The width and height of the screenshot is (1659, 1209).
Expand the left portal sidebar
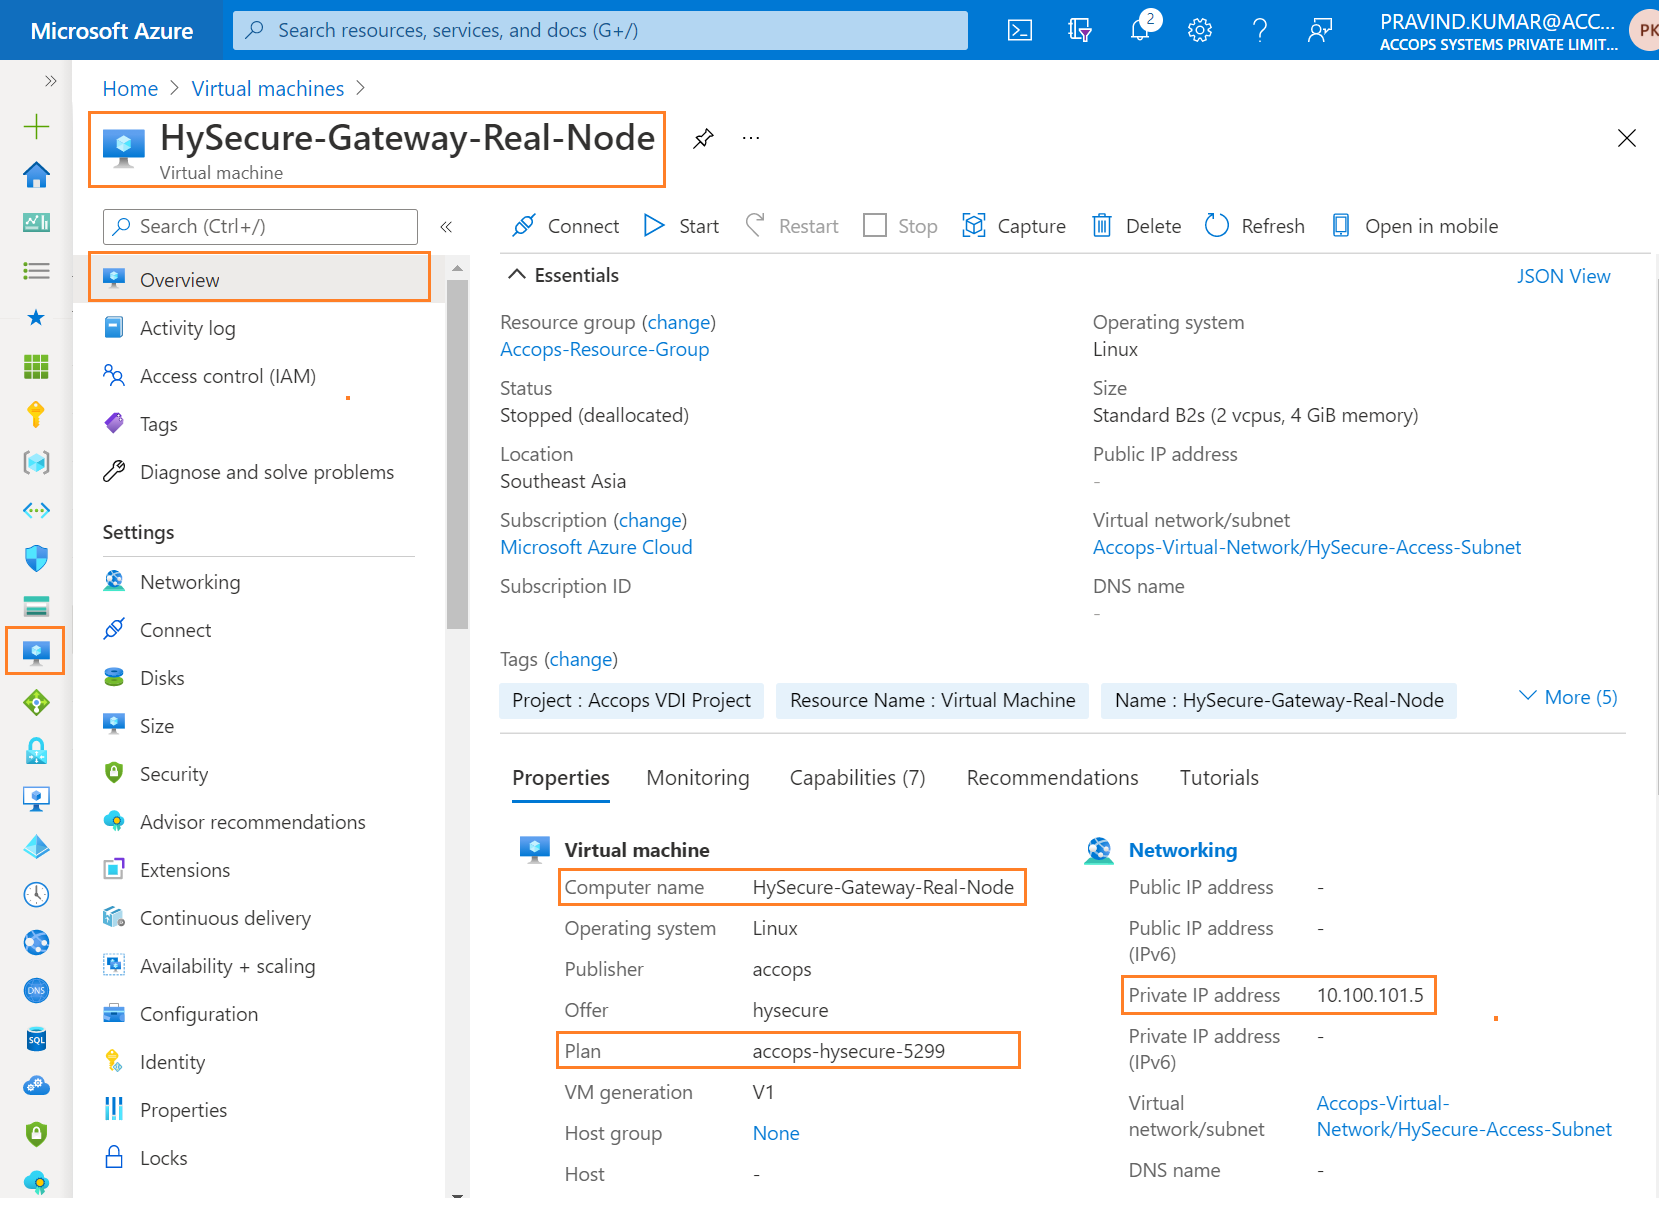50,81
